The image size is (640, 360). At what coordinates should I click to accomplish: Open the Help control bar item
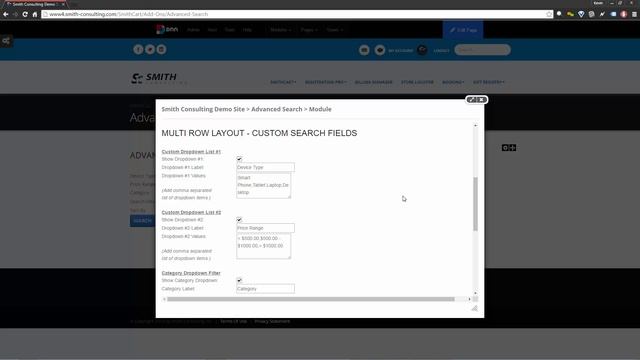coord(247,30)
